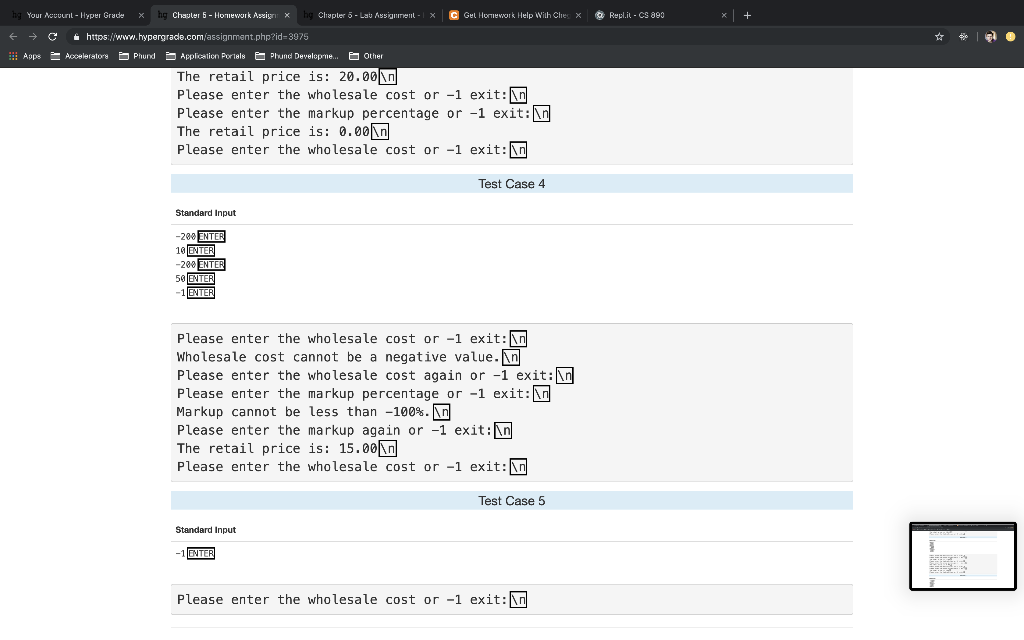Reload the current page
This screenshot has height=640, width=1024.
coord(52,35)
